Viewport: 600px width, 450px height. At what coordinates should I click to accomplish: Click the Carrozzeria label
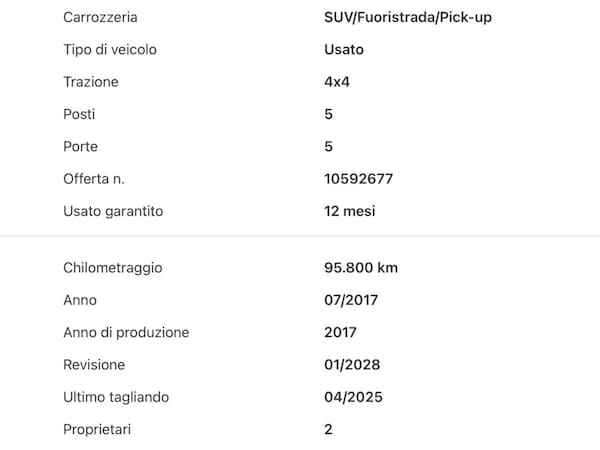tap(100, 17)
